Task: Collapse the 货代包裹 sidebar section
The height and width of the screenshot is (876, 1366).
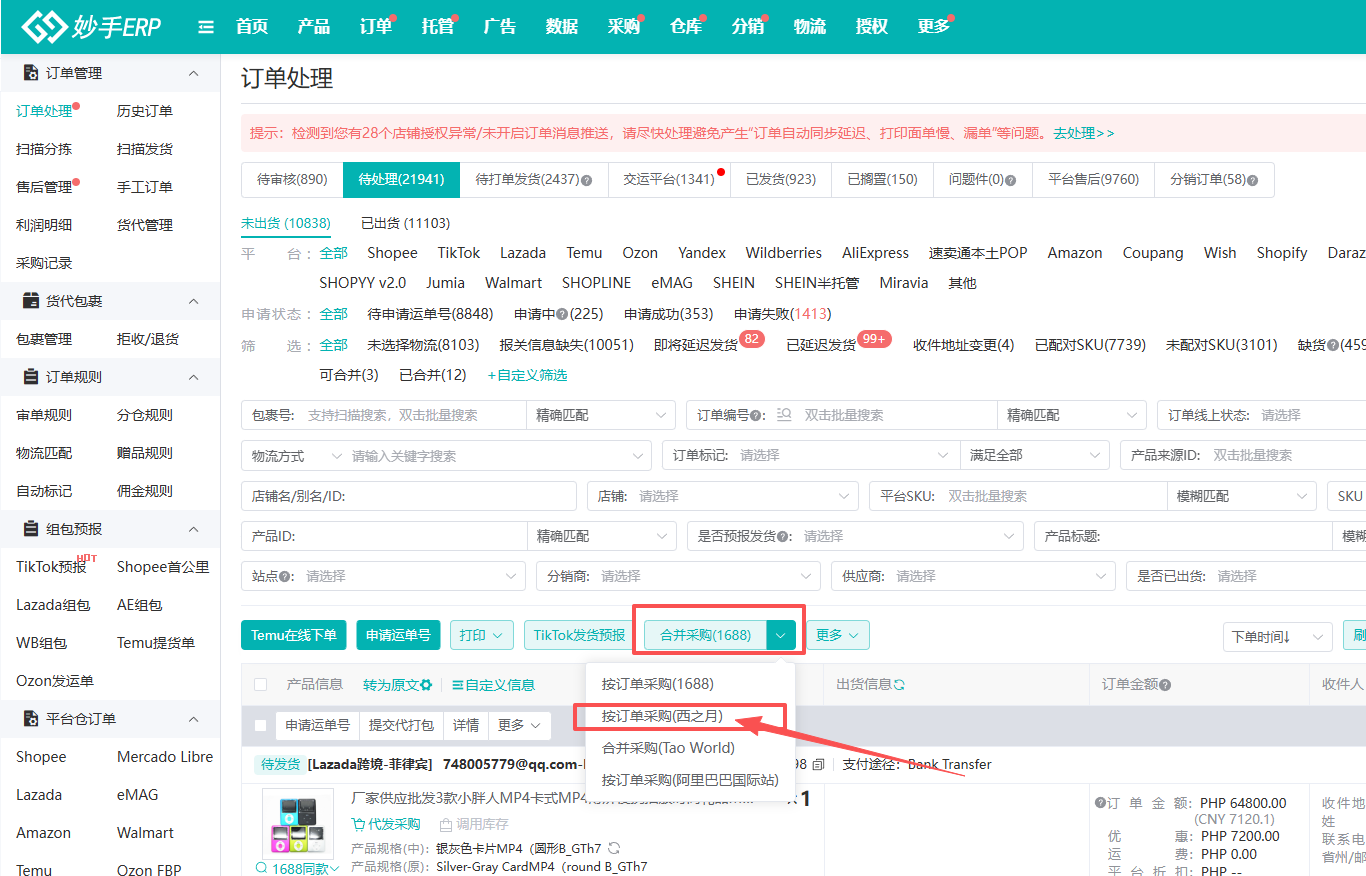Action: coord(194,301)
